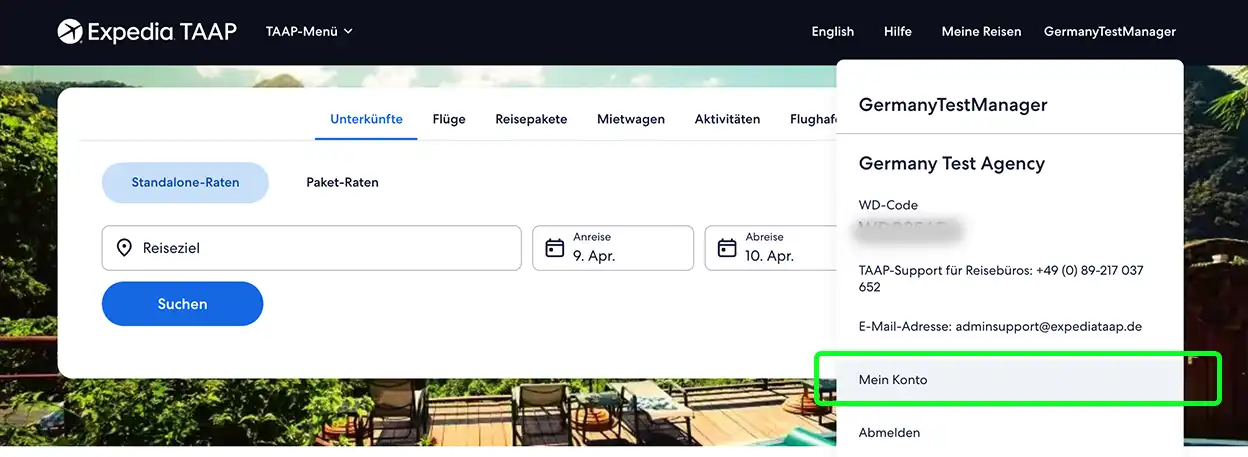This screenshot has width=1248, height=457.
Task: Choose Paket-Raten option
Action: [x=342, y=183]
